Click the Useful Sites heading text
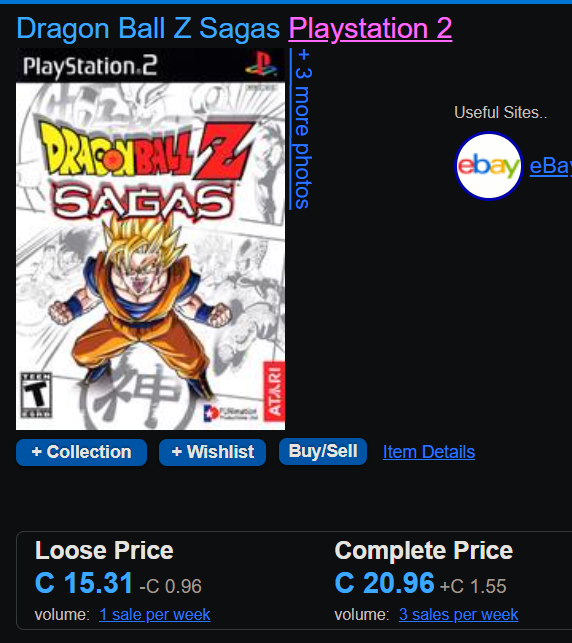This screenshot has height=643, width=572. point(501,112)
